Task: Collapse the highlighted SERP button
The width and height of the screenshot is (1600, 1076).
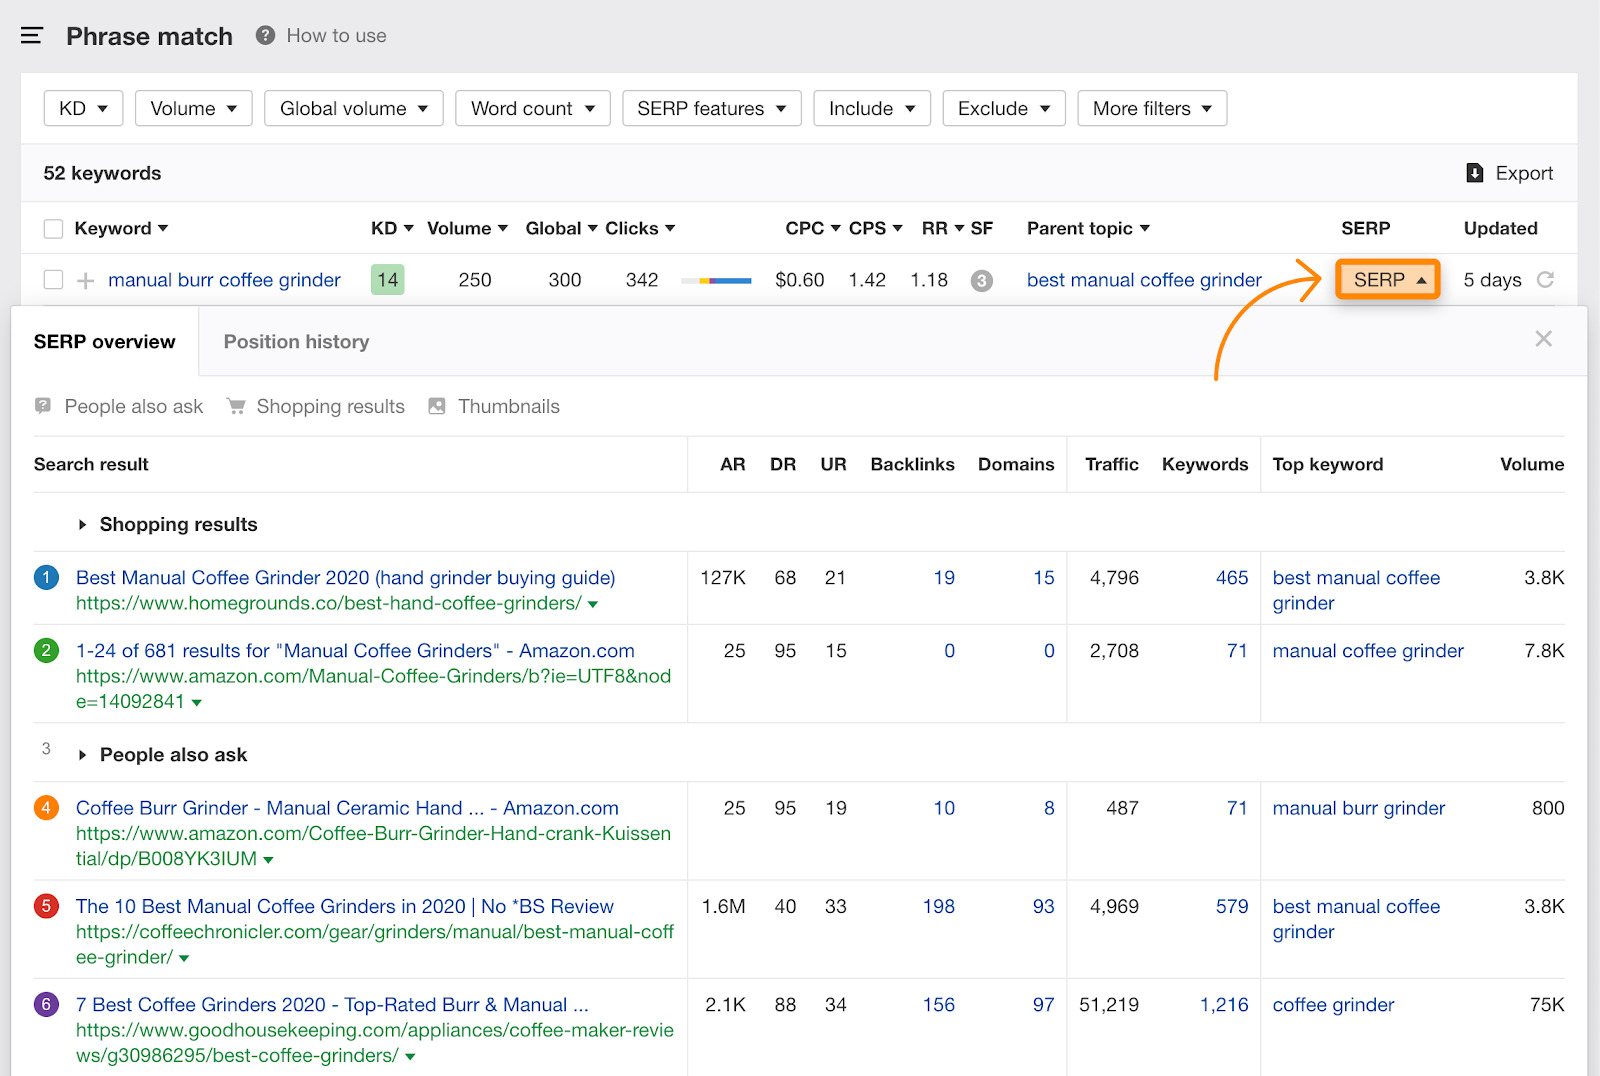Action: (x=1387, y=280)
